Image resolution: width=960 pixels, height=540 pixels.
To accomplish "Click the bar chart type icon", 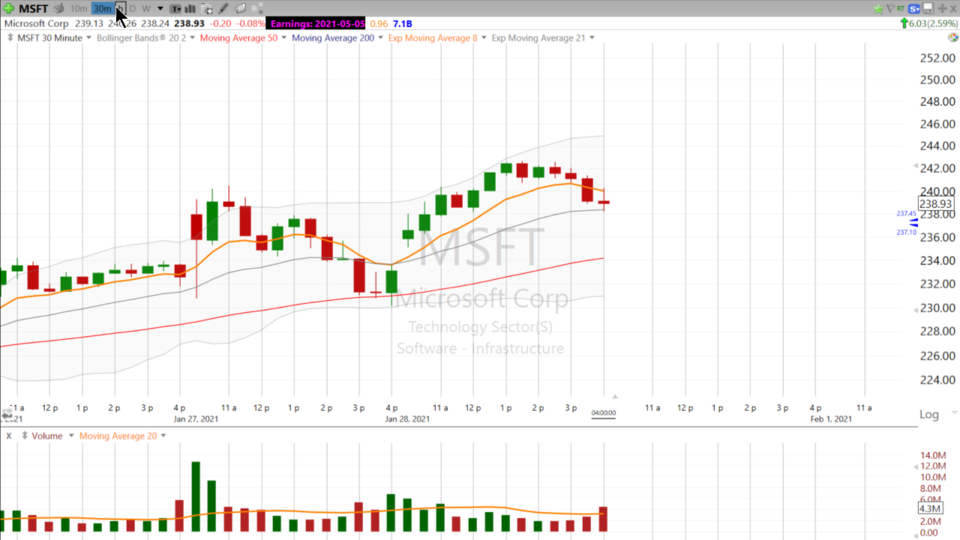I will pos(190,9).
